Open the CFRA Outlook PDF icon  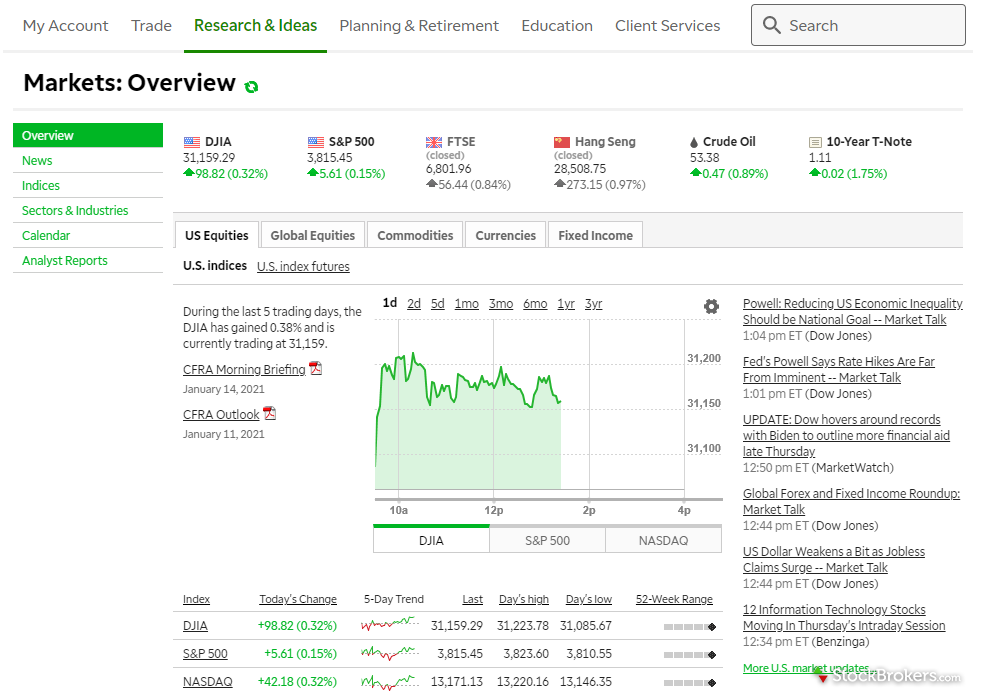coord(270,413)
